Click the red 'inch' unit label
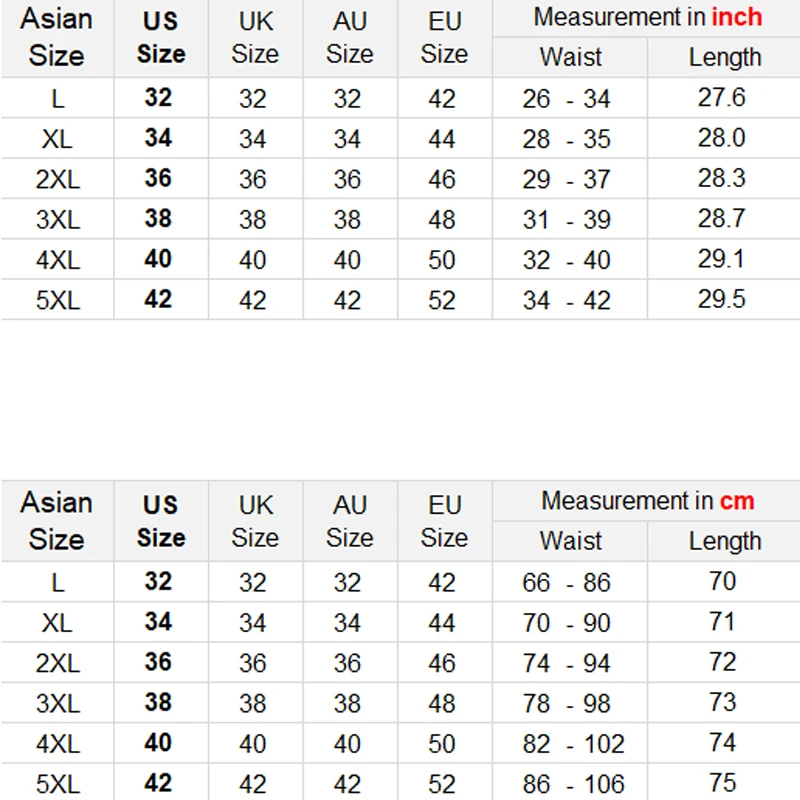The image size is (800, 800). coord(737,17)
